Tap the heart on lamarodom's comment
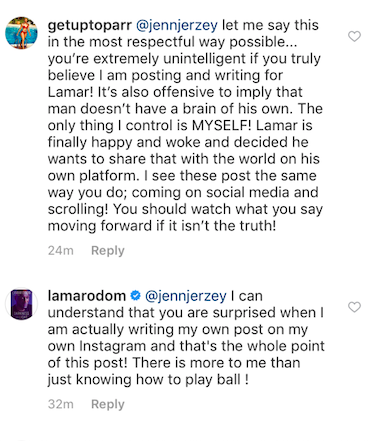The image size is (378, 441). tap(354, 307)
